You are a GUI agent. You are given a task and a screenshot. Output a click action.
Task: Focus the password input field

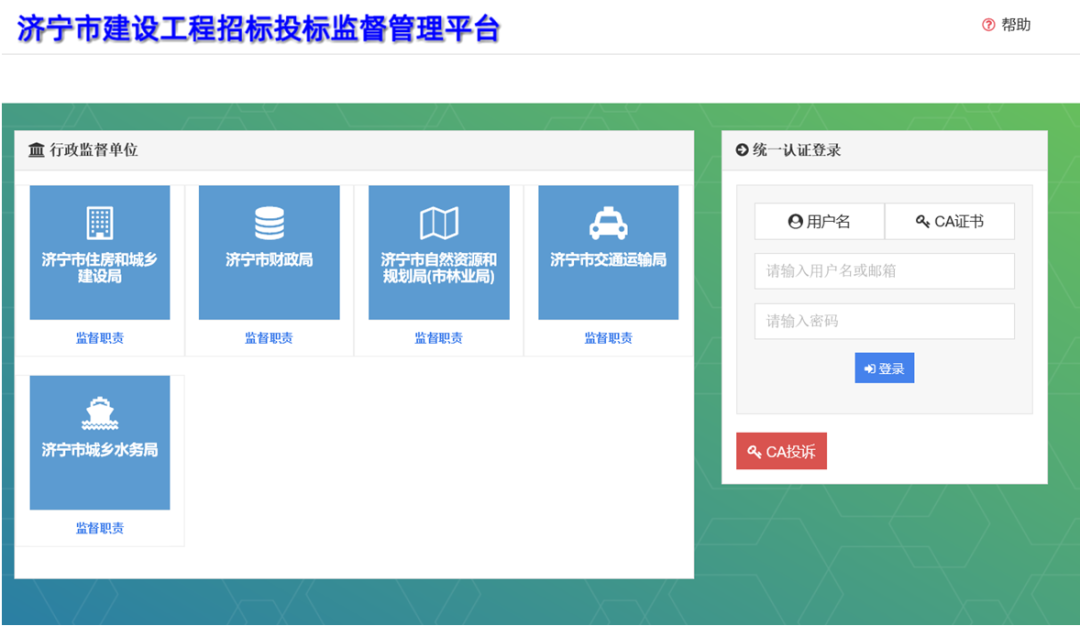(884, 321)
